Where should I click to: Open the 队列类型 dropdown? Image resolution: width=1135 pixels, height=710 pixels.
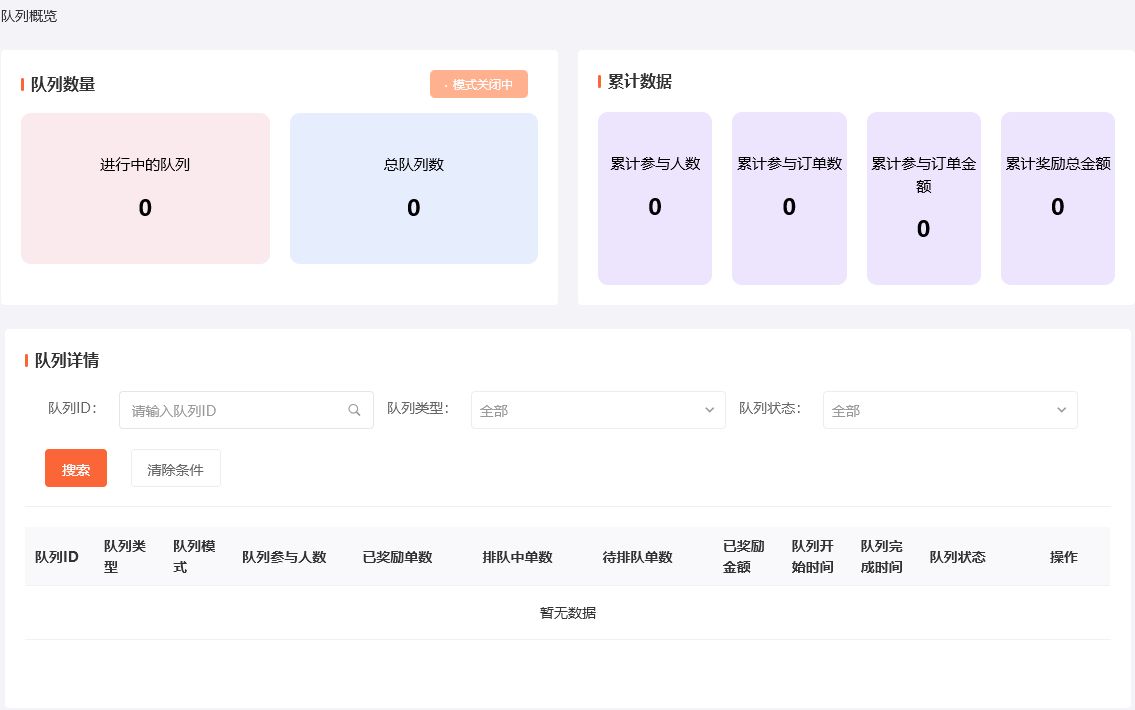pos(598,410)
